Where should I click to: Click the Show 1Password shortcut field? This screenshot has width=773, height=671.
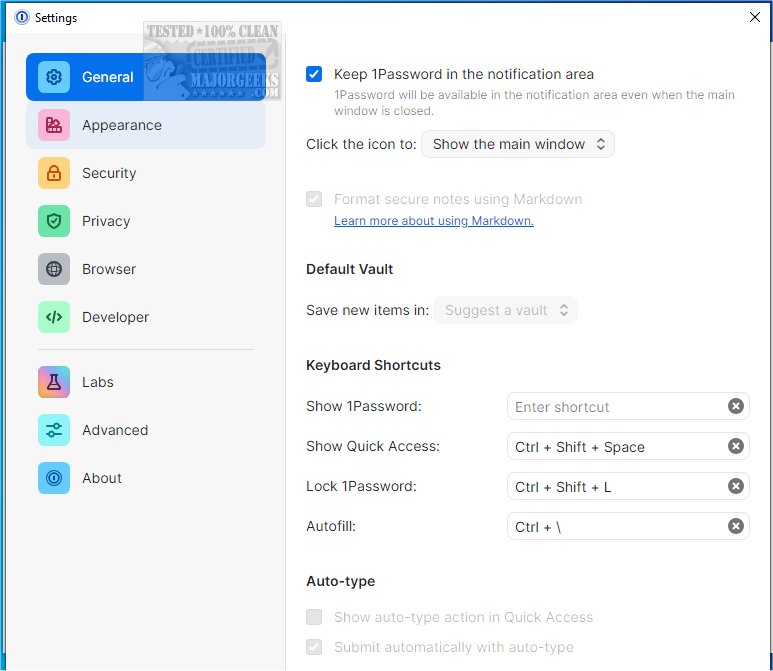click(615, 407)
